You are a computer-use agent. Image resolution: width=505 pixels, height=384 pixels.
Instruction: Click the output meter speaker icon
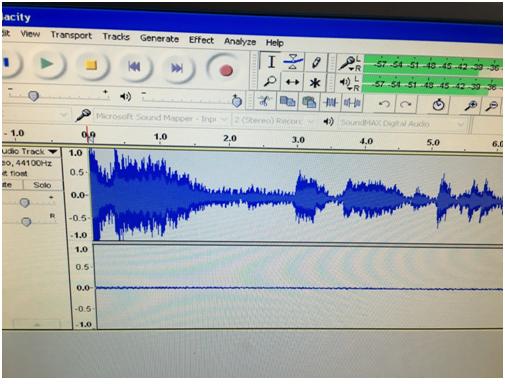coord(345,82)
